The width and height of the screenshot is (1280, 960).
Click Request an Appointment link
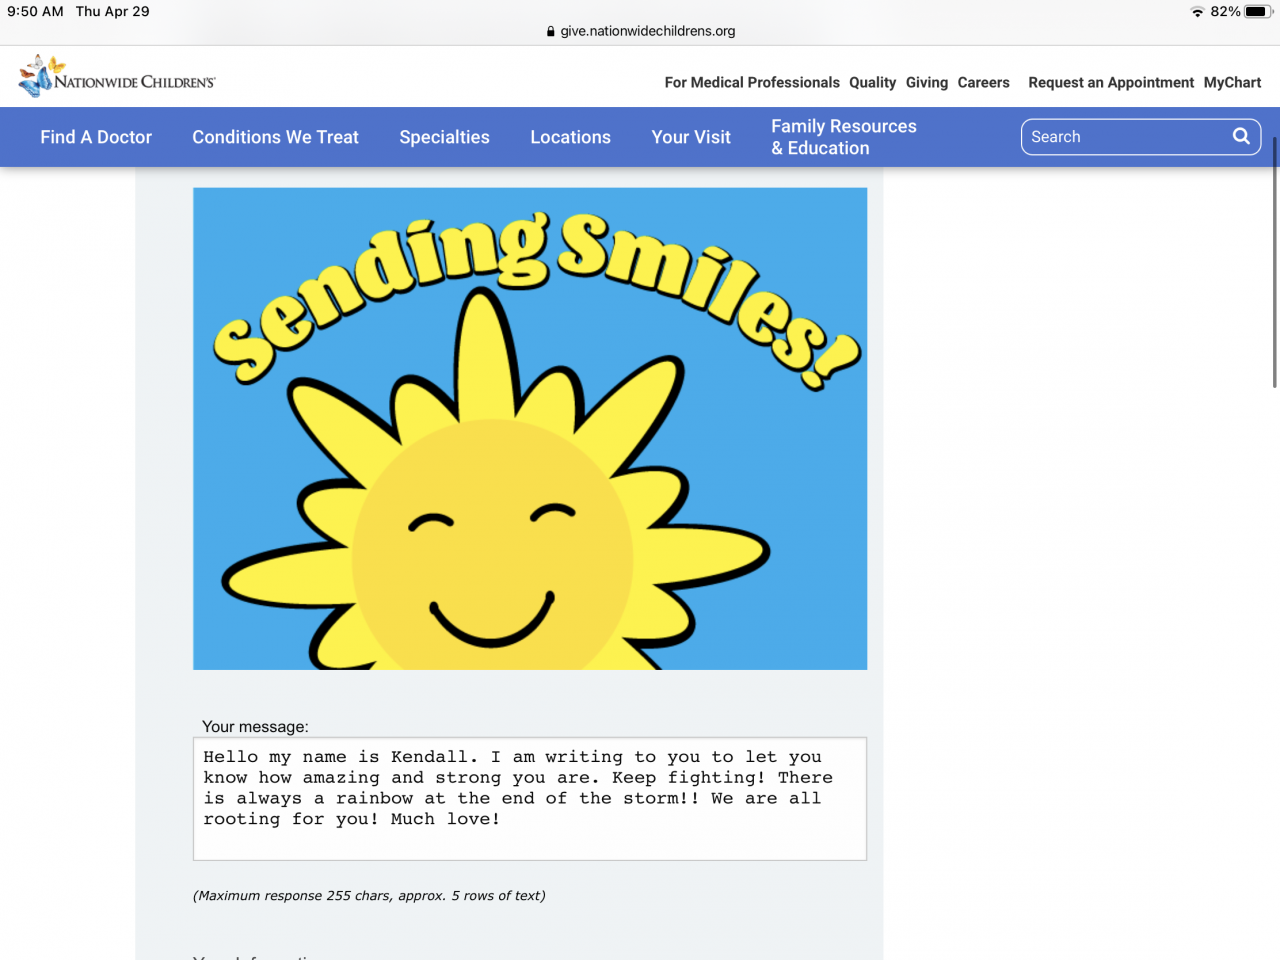1111,83
